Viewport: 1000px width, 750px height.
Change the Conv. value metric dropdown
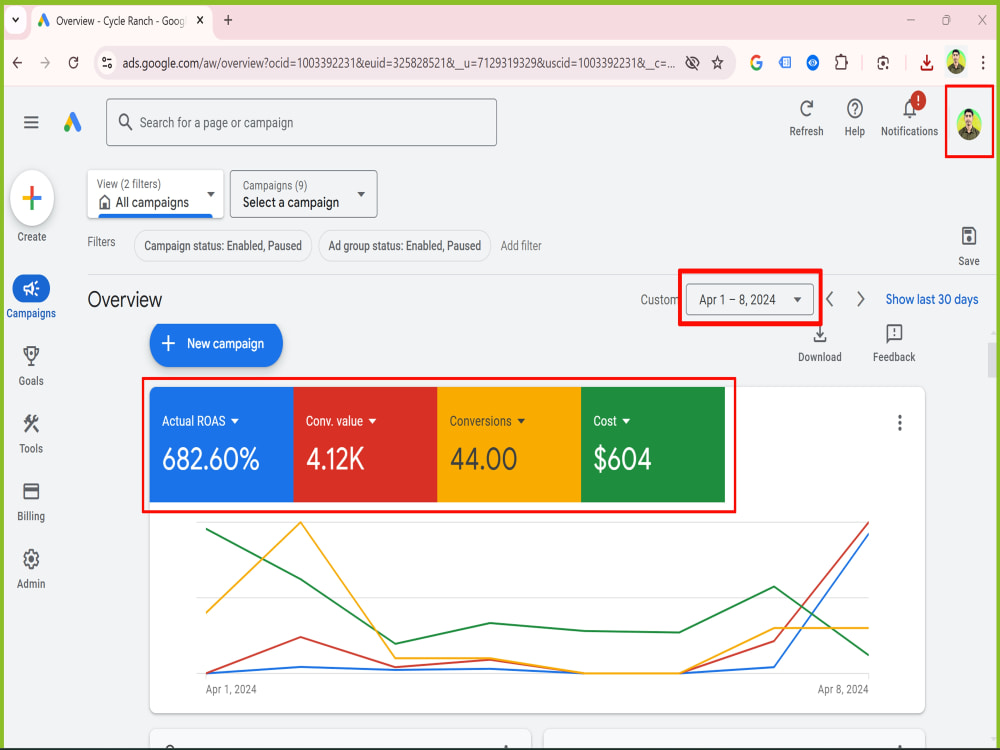tap(341, 422)
